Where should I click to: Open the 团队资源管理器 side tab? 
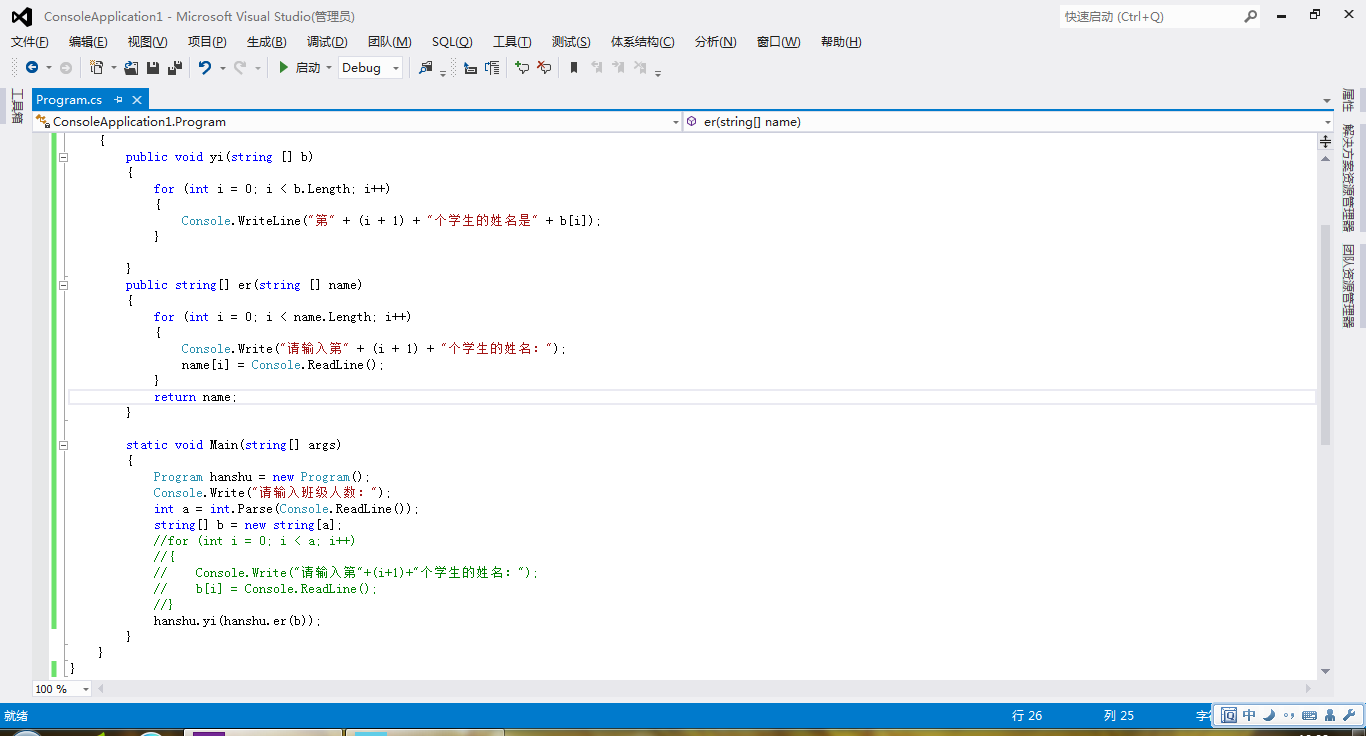tap(1349, 285)
